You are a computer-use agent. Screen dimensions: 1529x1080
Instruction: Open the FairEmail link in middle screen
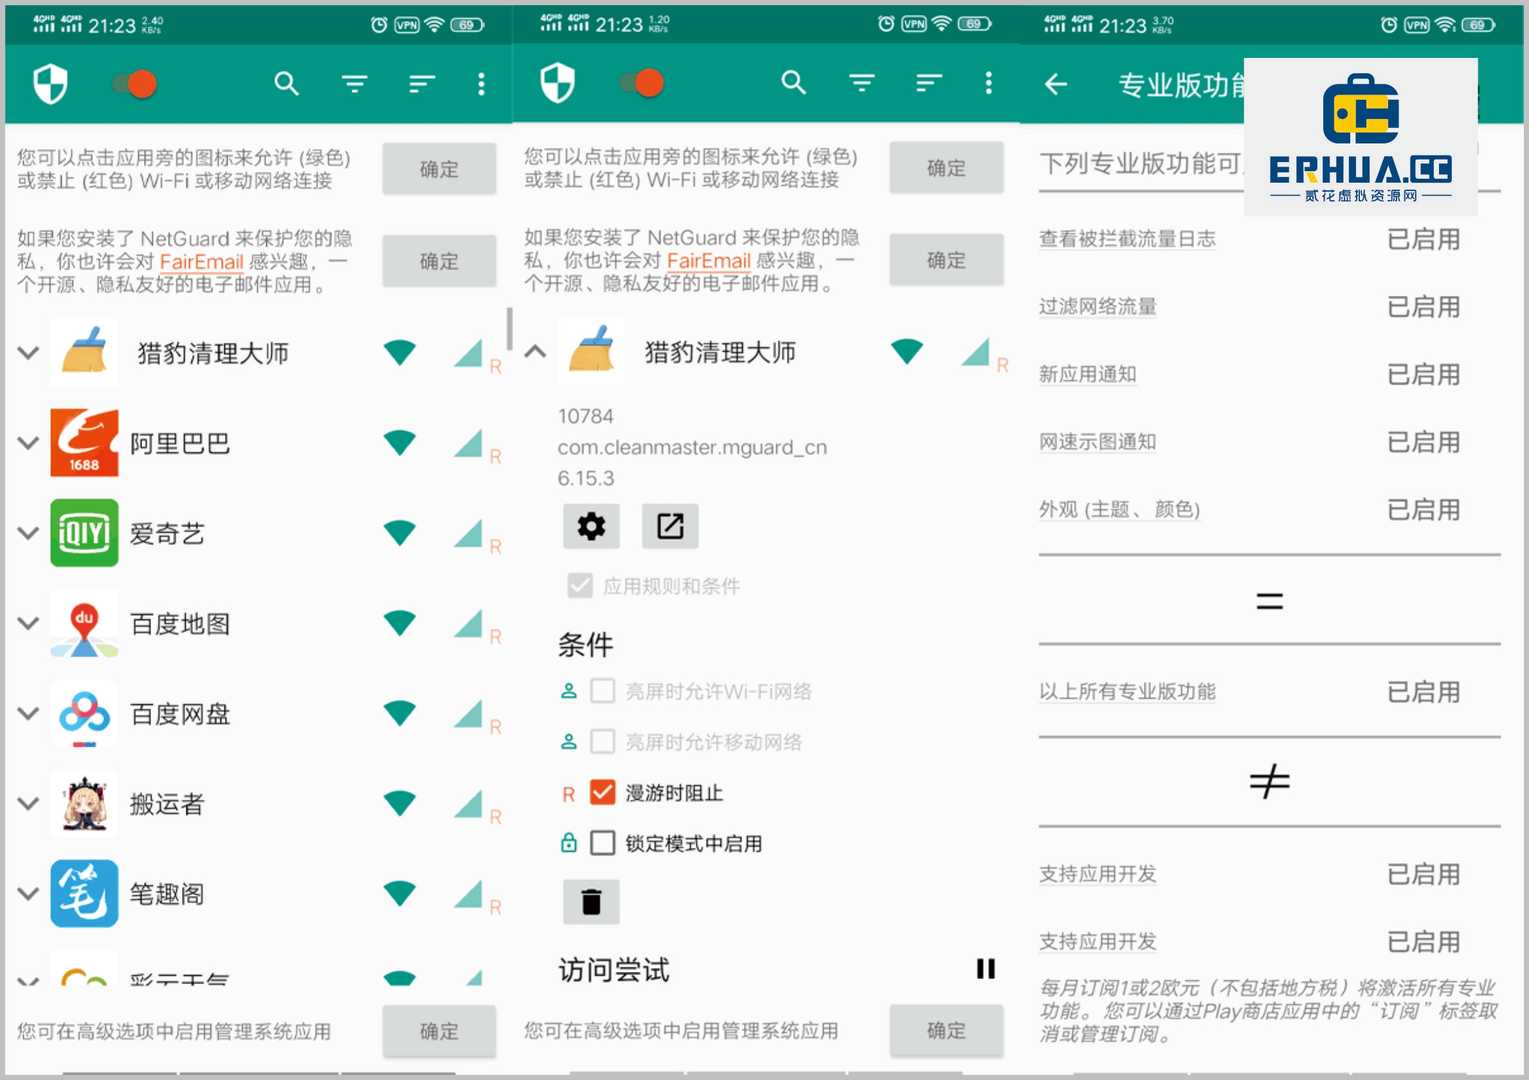point(708,261)
